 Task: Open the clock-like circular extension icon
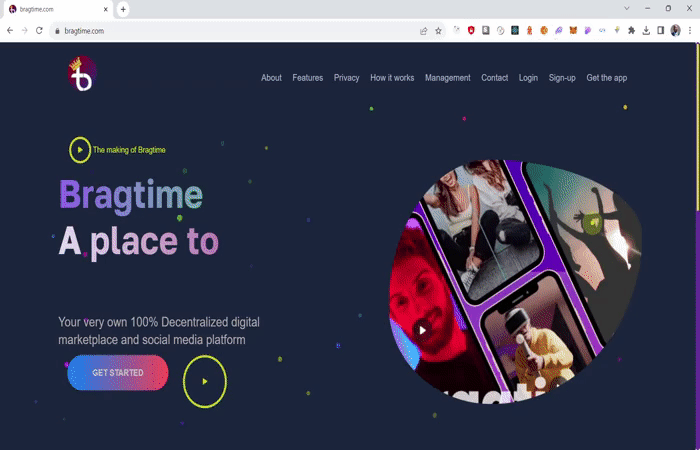[500, 30]
